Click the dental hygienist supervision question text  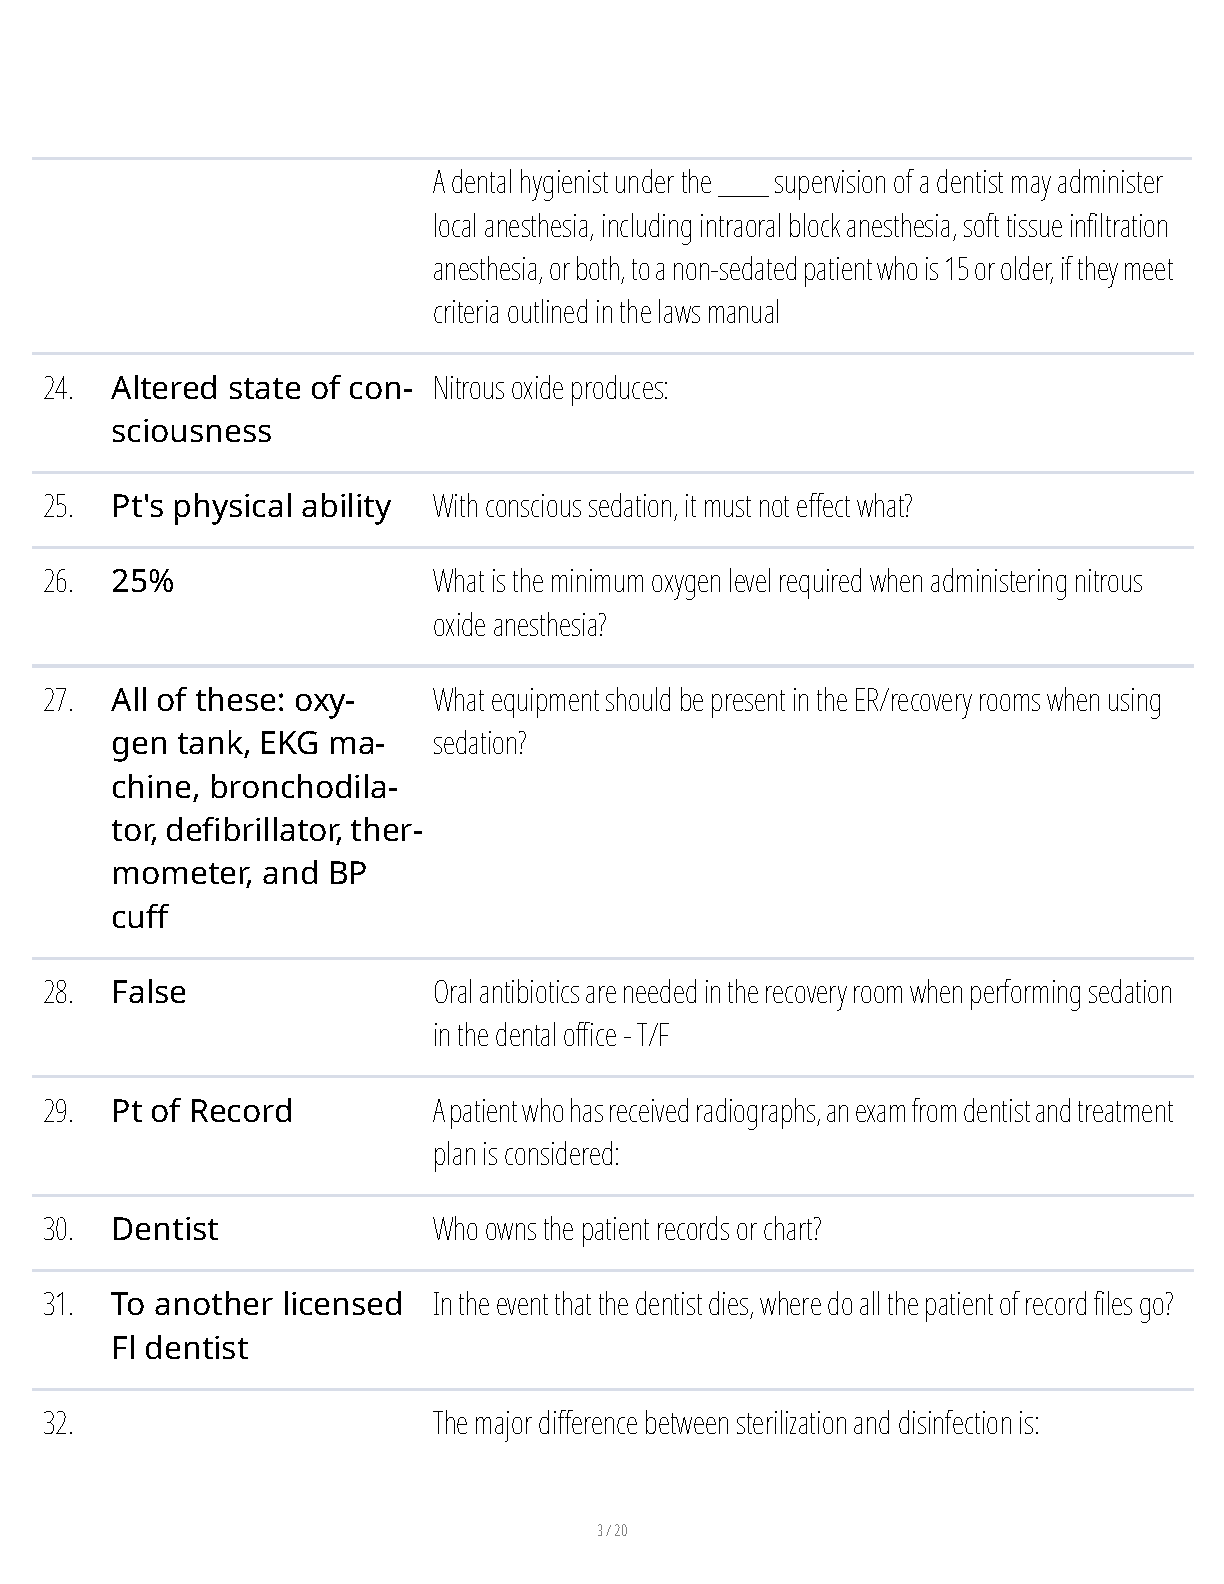(803, 247)
